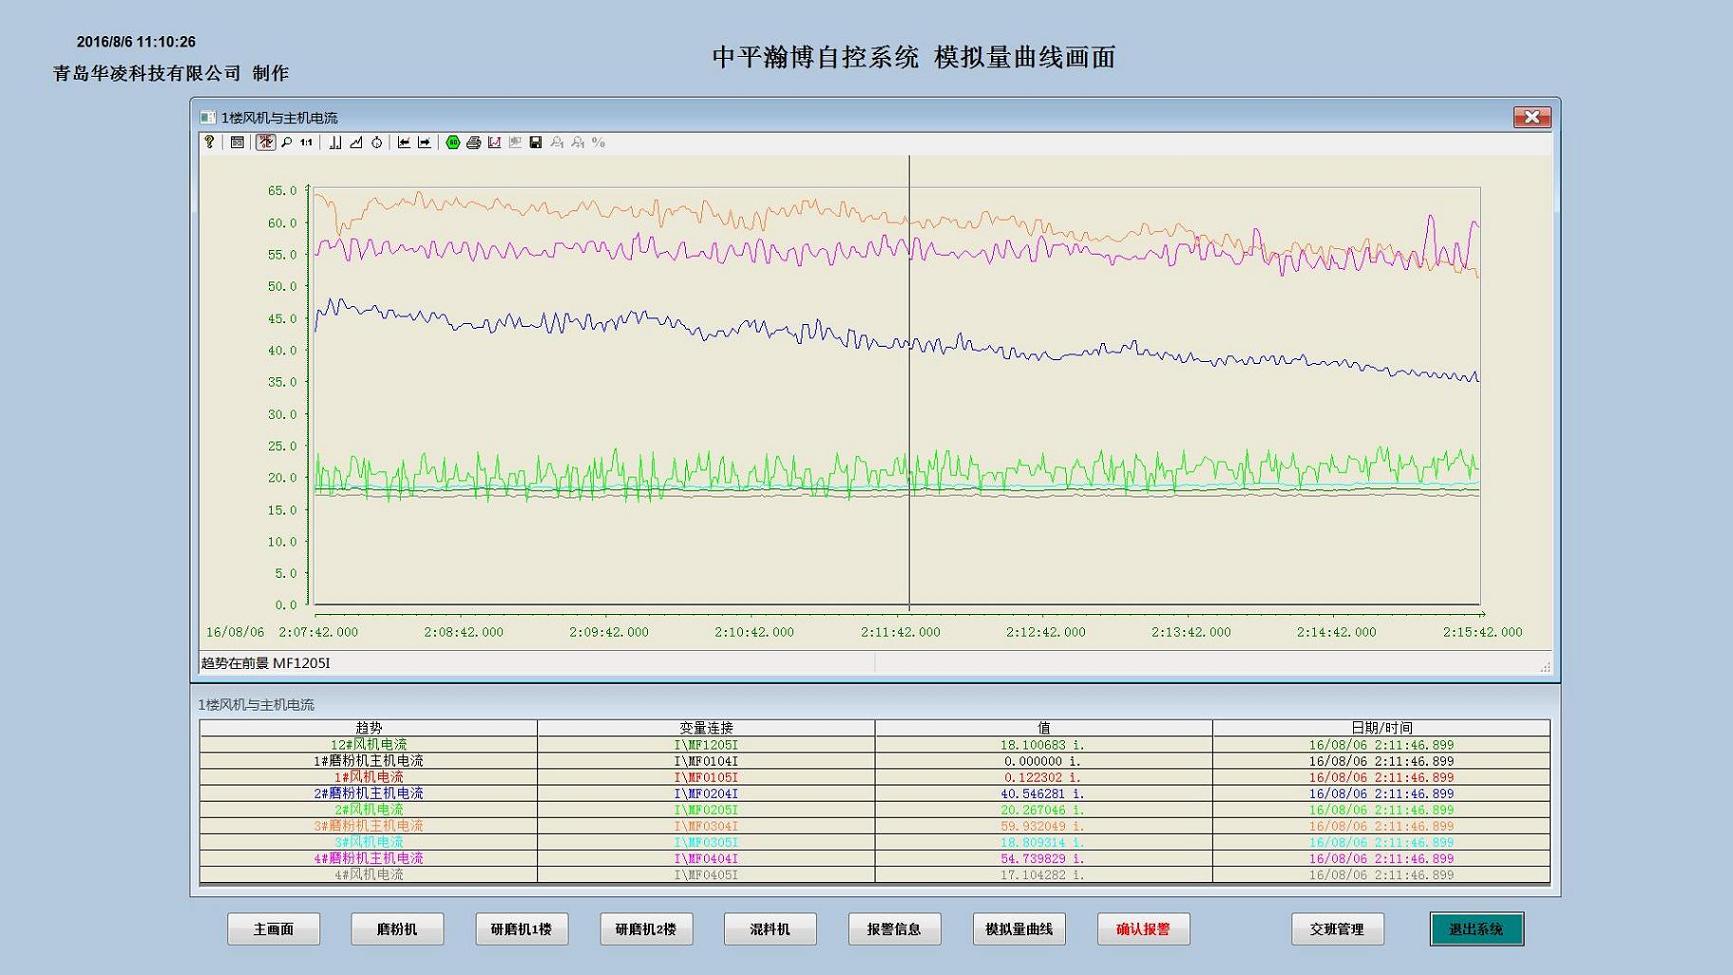Click the green start/stop update icon
The width and height of the screenshot is (1733, 975).
(453, 143)
